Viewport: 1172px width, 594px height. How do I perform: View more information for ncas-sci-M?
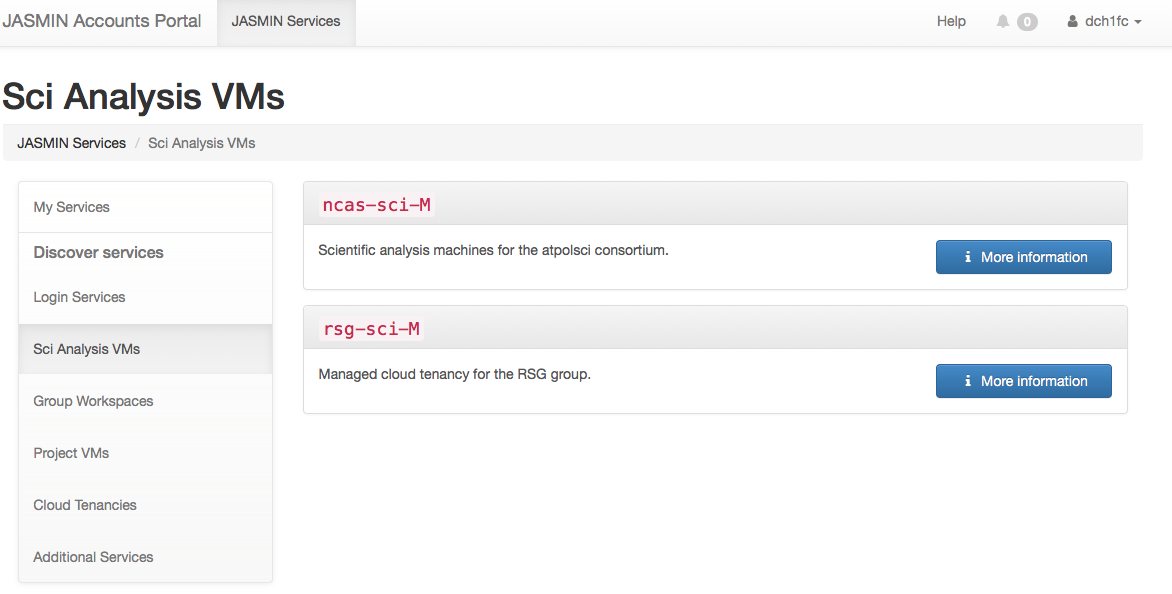tap(1023, 257)
